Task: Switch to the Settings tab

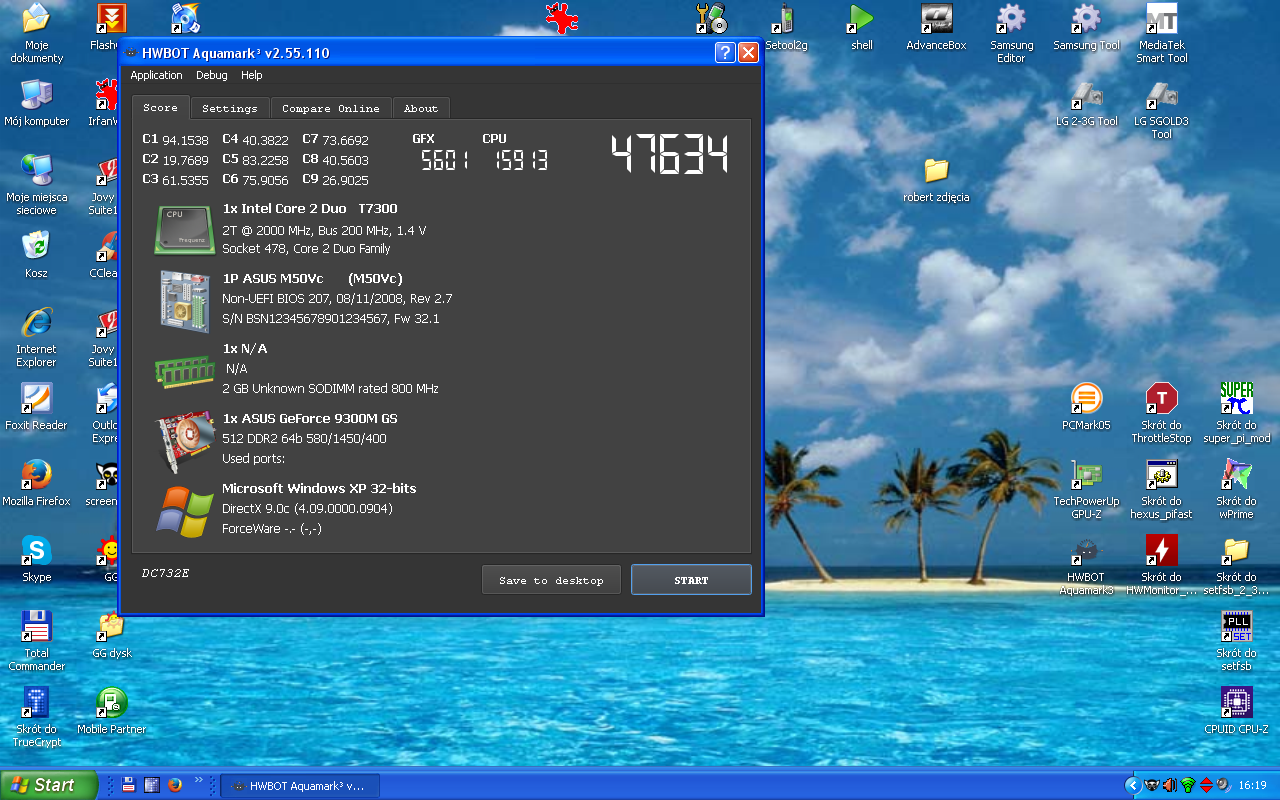Action: [x=230, y=108]
